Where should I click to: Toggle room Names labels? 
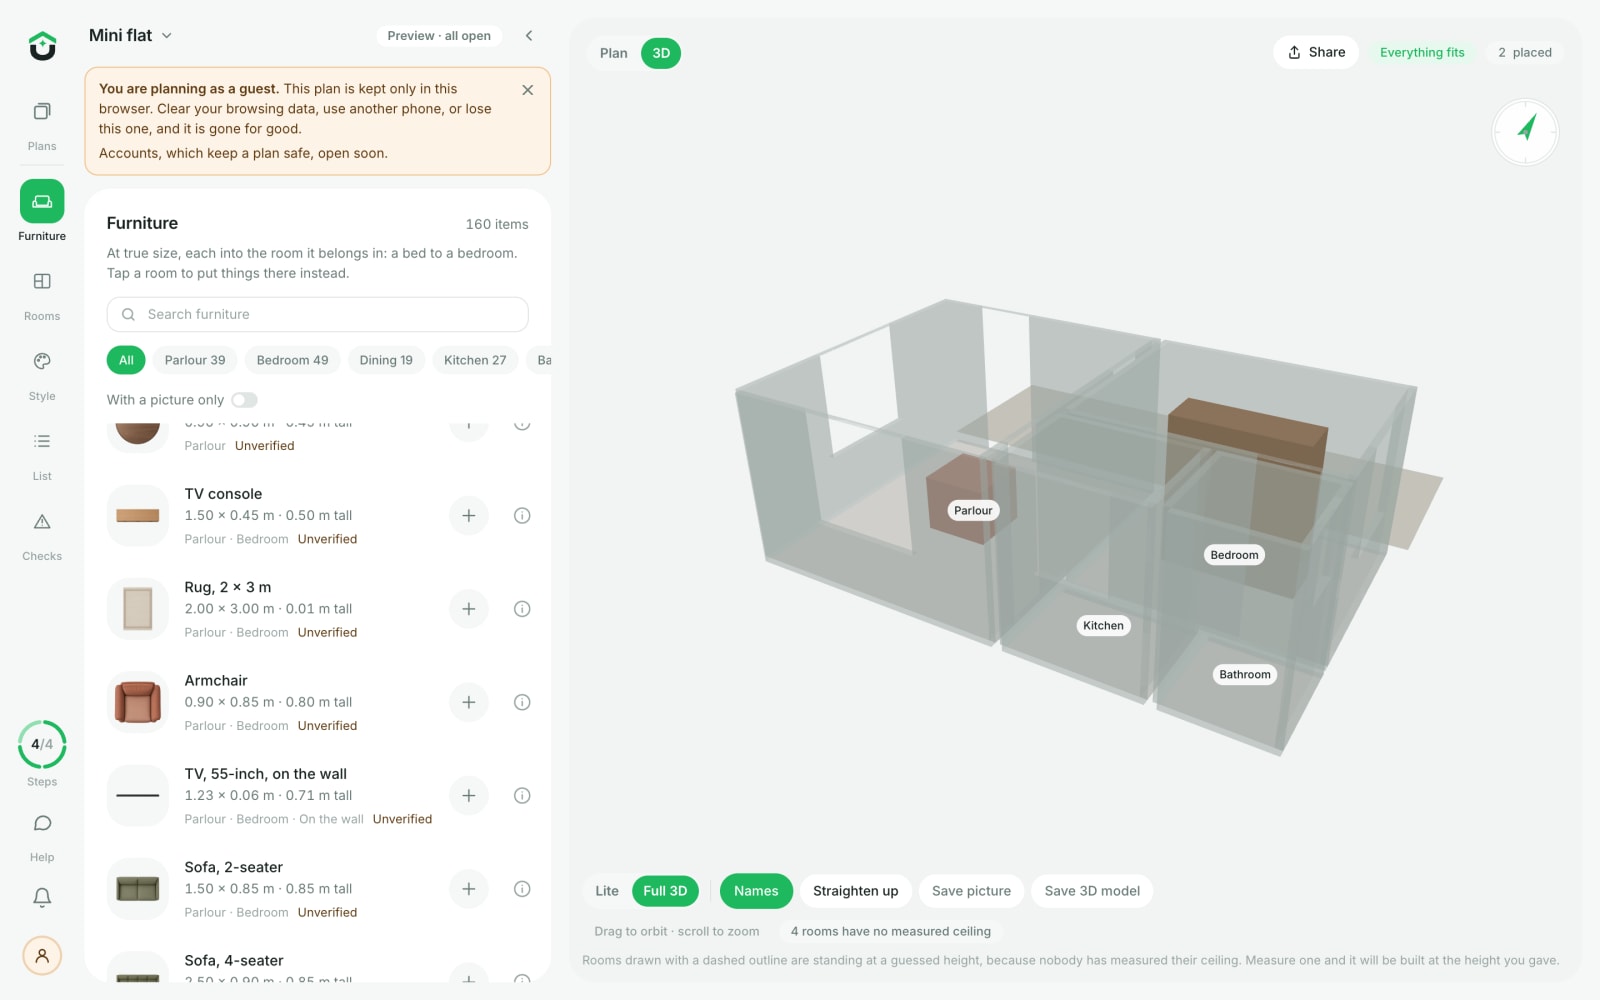tap(756, 891)
